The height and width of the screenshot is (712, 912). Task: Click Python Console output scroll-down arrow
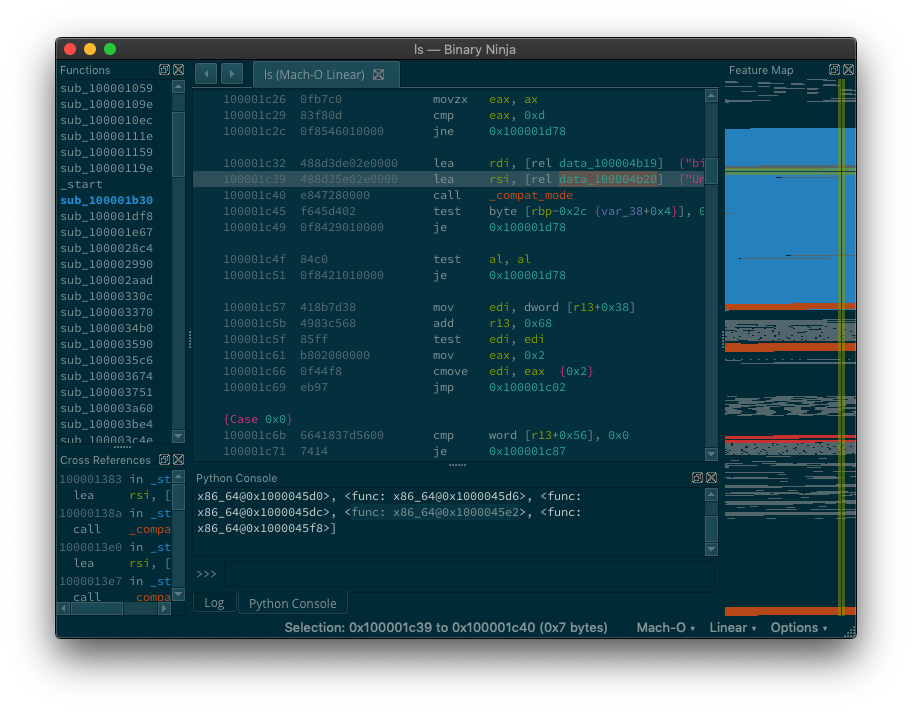(x=711, y=549)
